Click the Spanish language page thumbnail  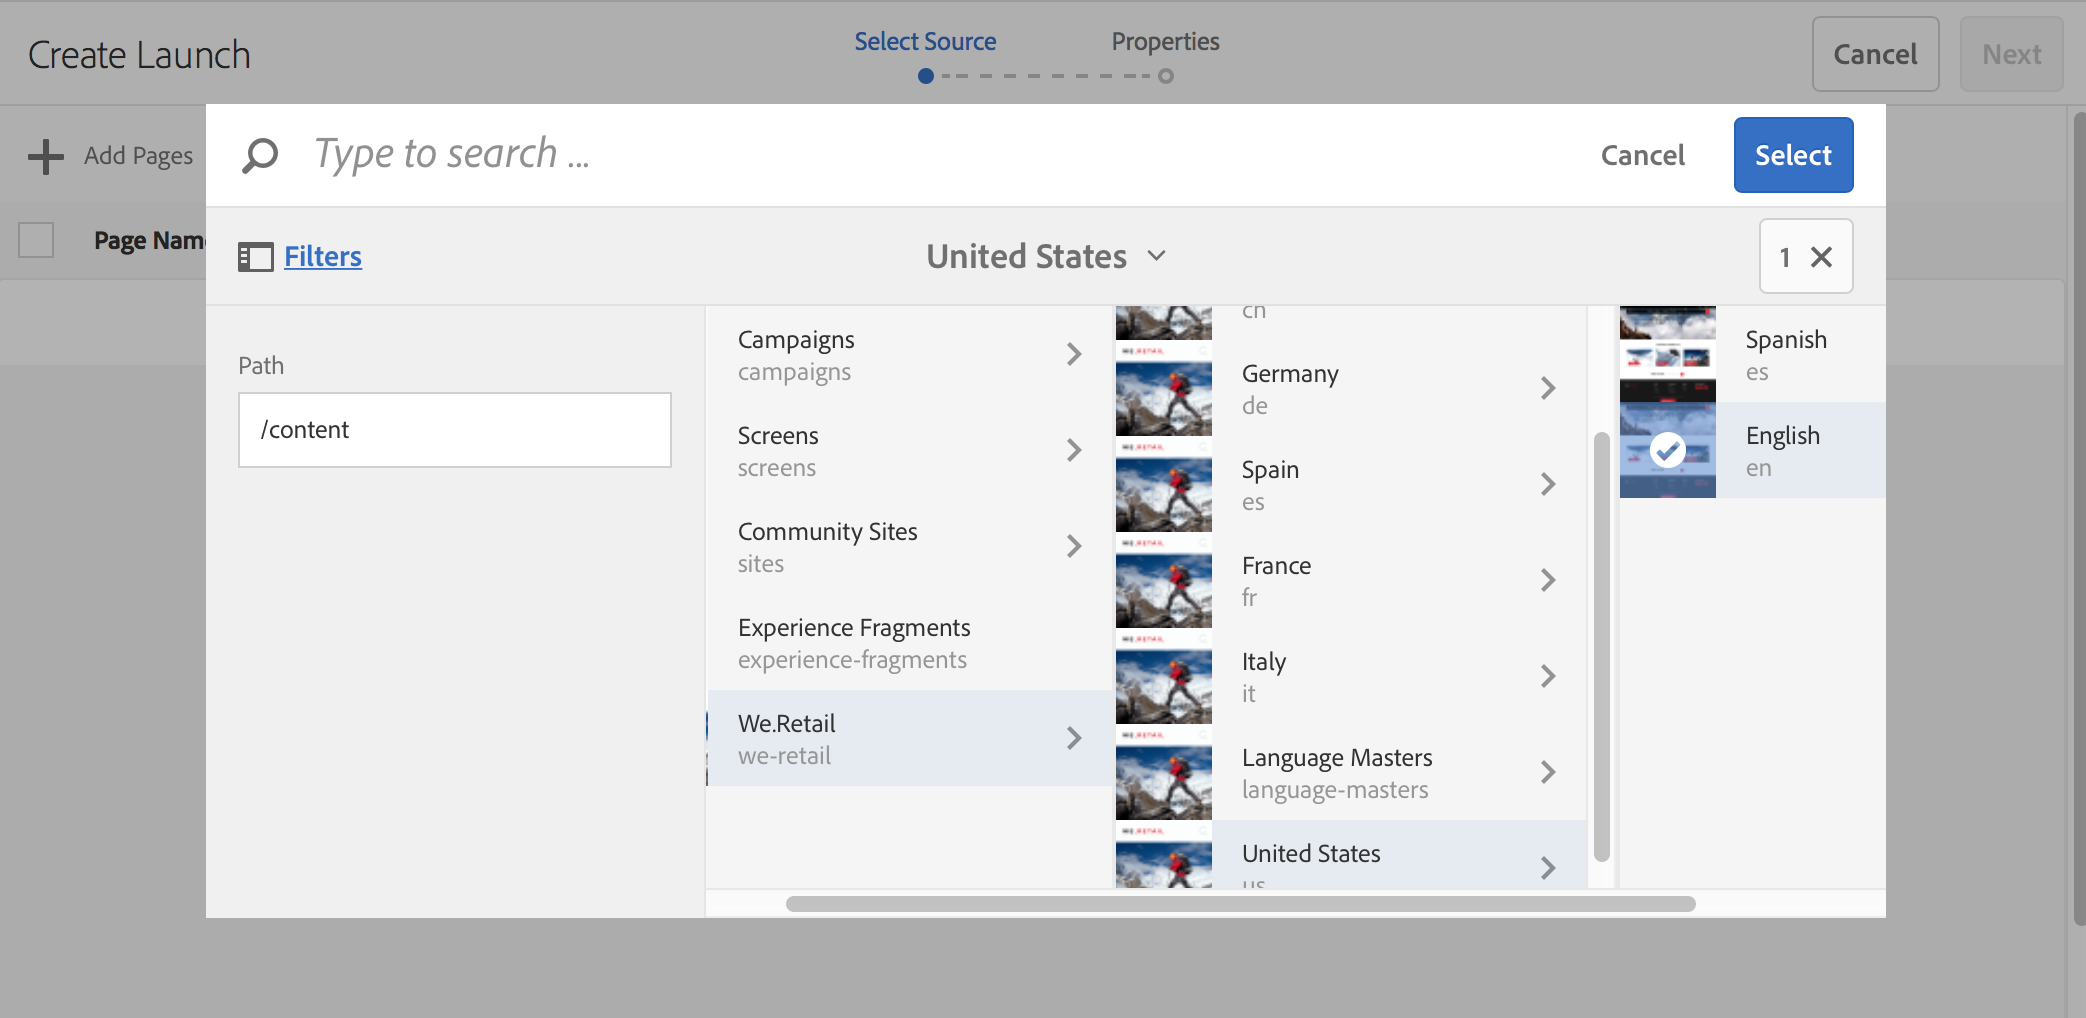(1668, 354)
